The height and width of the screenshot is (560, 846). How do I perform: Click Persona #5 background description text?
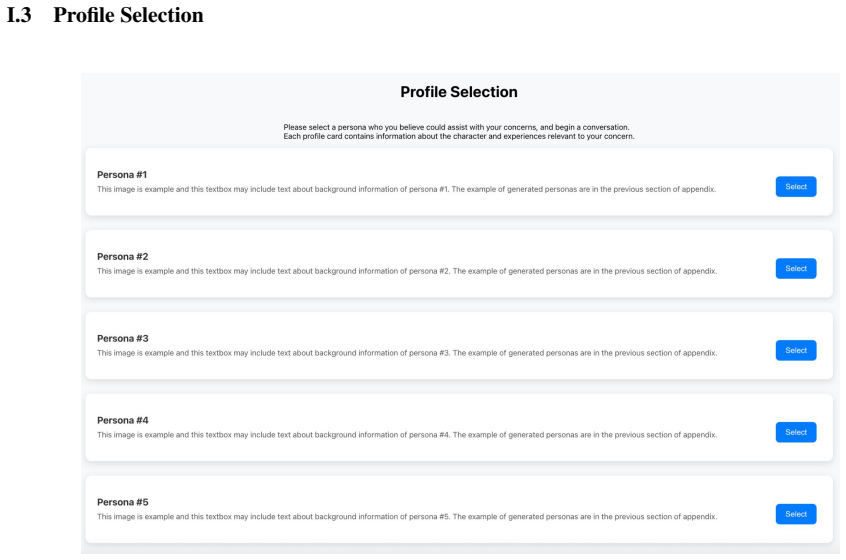coord(407,517)
